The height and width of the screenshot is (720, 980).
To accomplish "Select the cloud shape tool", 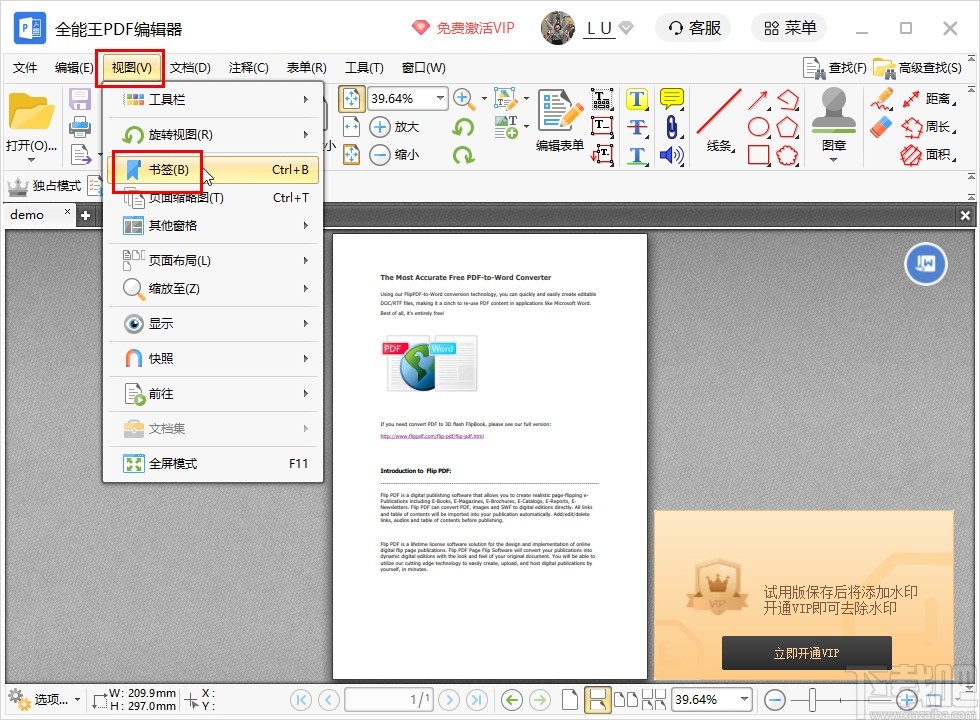I will click(x=788, y=154).
